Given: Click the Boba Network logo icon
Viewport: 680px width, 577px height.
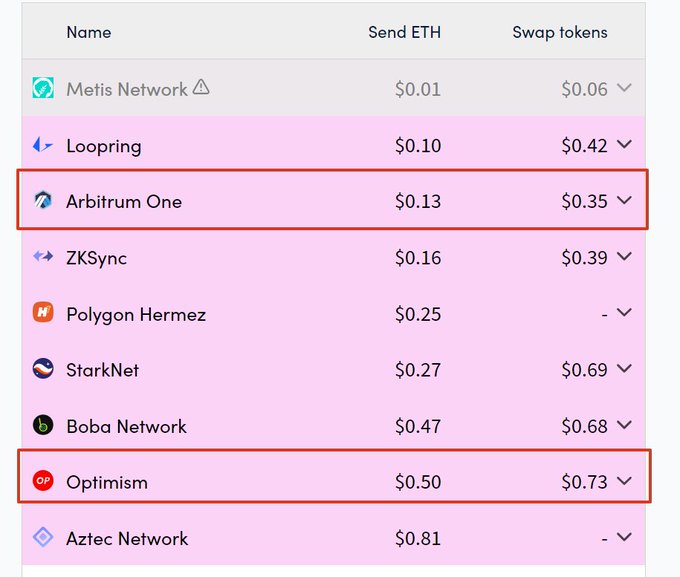Looking at the screenshot, I should [43, 425].
